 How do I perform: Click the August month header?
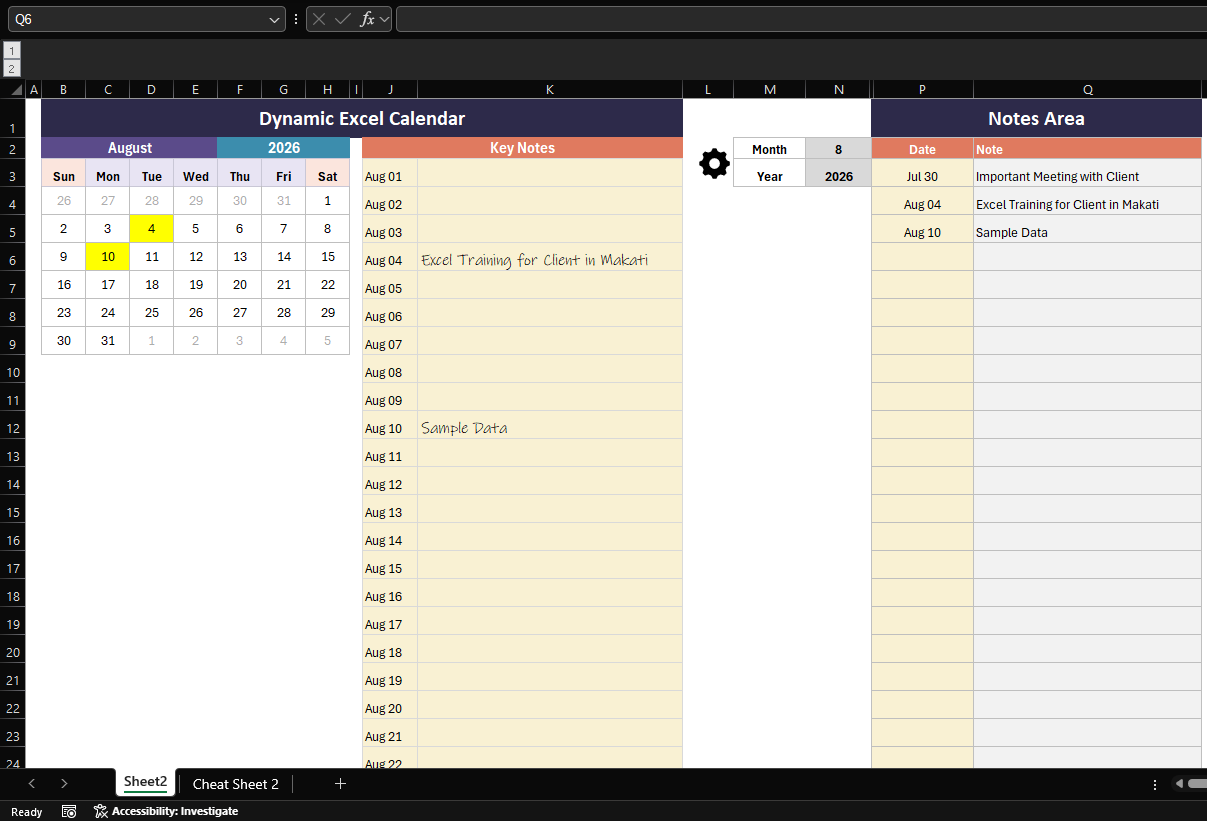click(129, 148)
